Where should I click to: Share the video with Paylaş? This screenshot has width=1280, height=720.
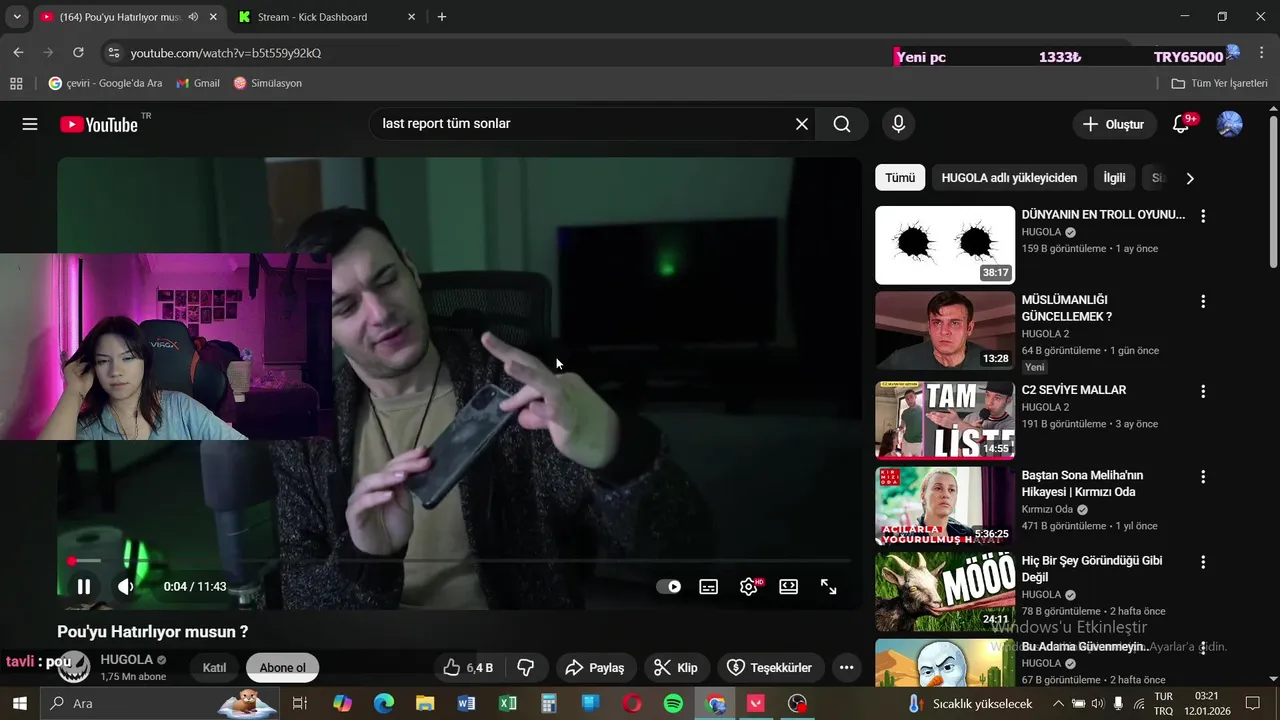[x=595, y=667]
